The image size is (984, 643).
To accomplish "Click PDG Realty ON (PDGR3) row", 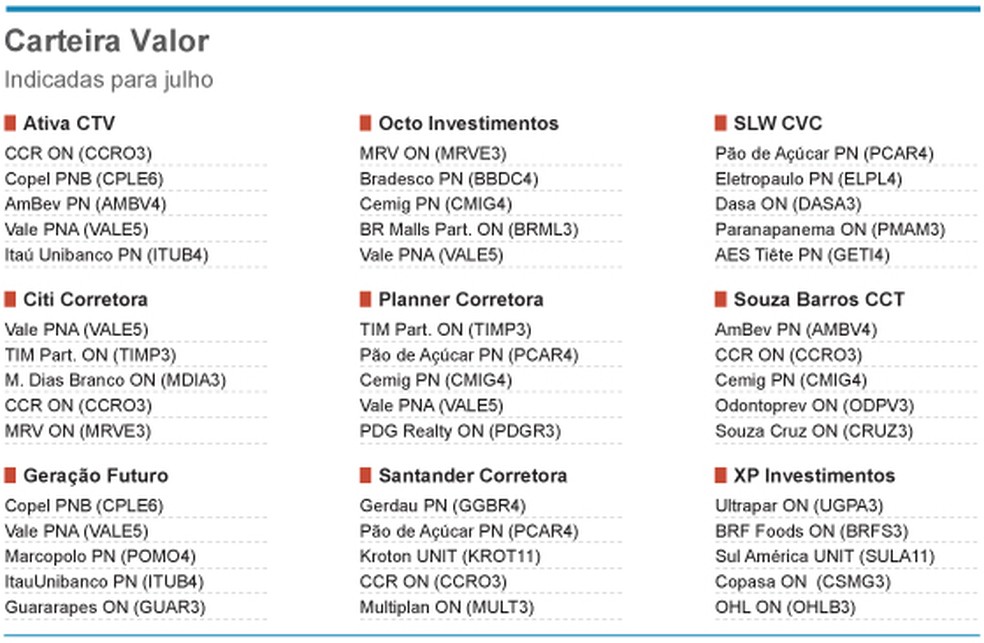I will pos(460,431).
